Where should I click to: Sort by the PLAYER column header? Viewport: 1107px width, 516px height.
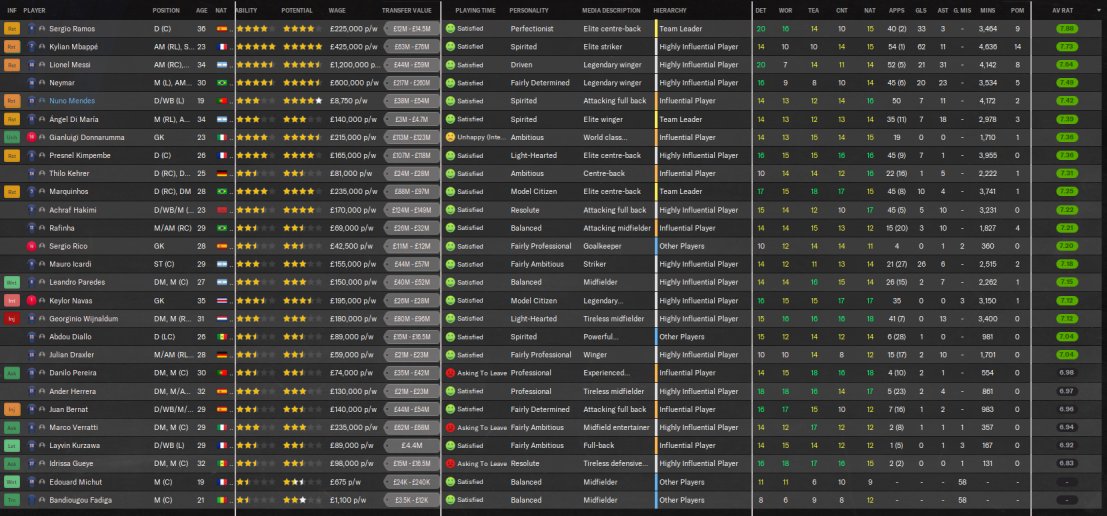[x=35, y=11]
